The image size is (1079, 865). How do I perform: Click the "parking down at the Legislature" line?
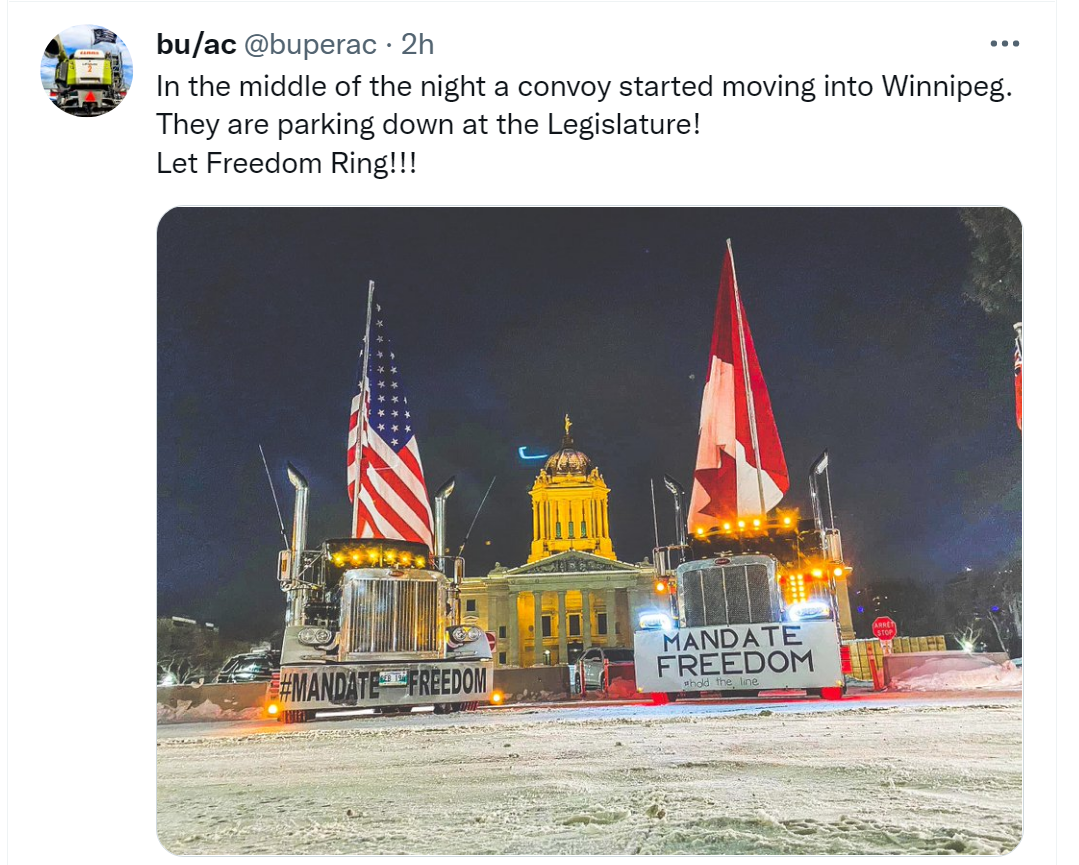(428, 125)
